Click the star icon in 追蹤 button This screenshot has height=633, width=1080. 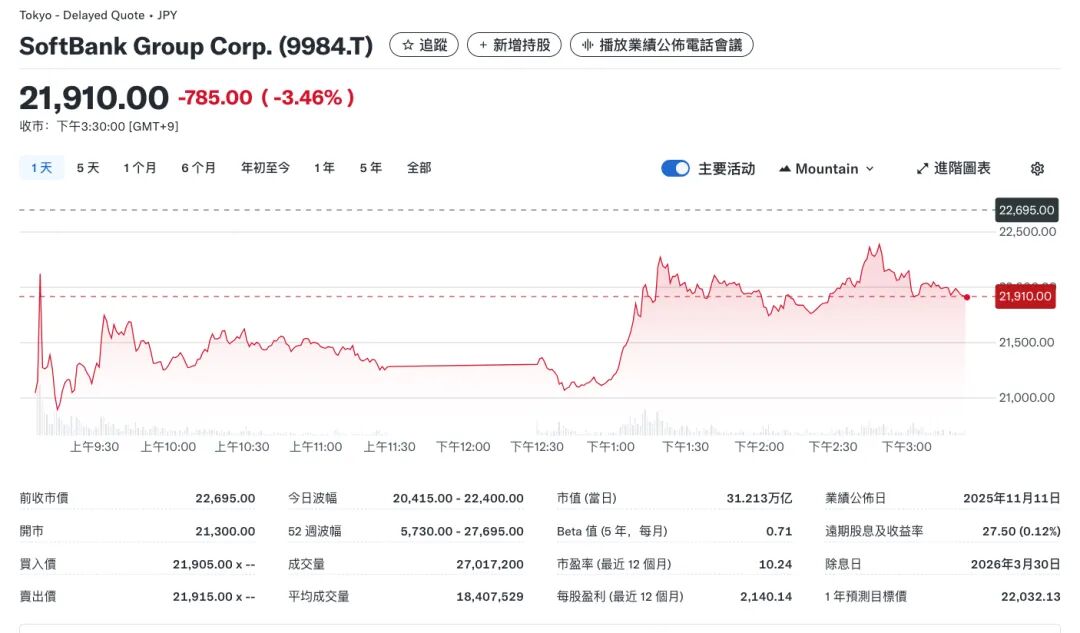(408, 45)
